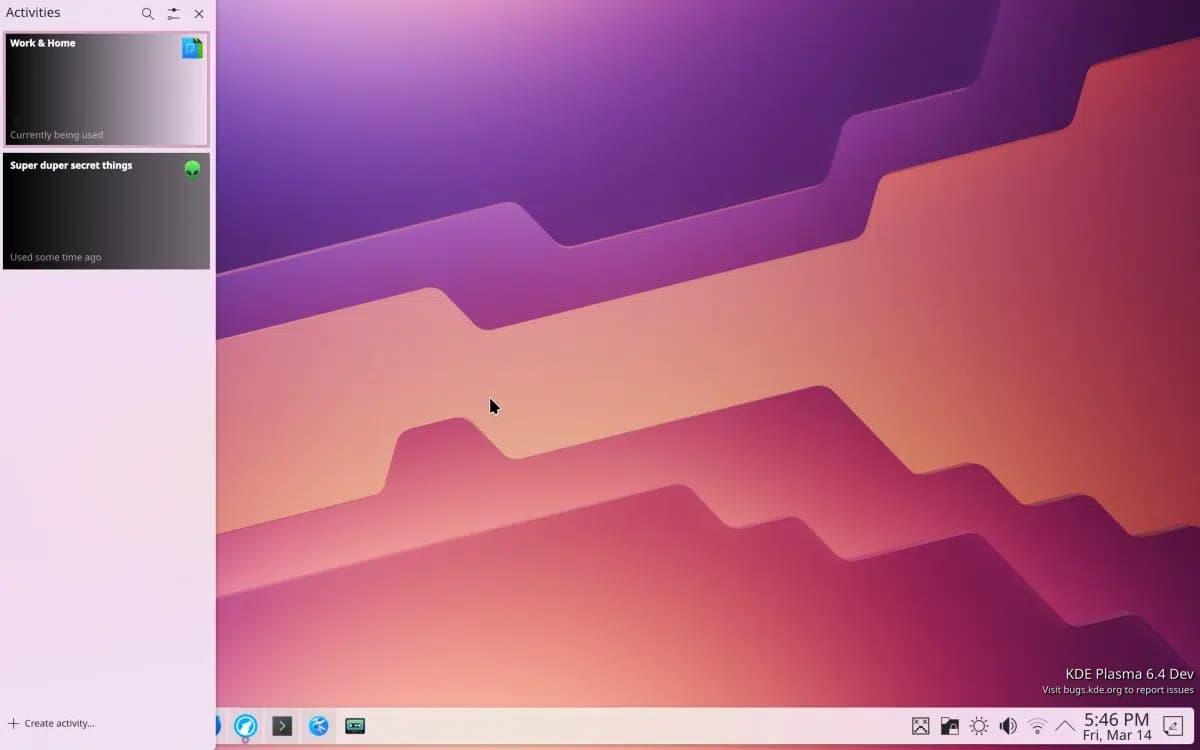This screenshot has width=1200, height=750.
Task: Open the round blue browser taskbar icon
Action: (x=246, y=726)
